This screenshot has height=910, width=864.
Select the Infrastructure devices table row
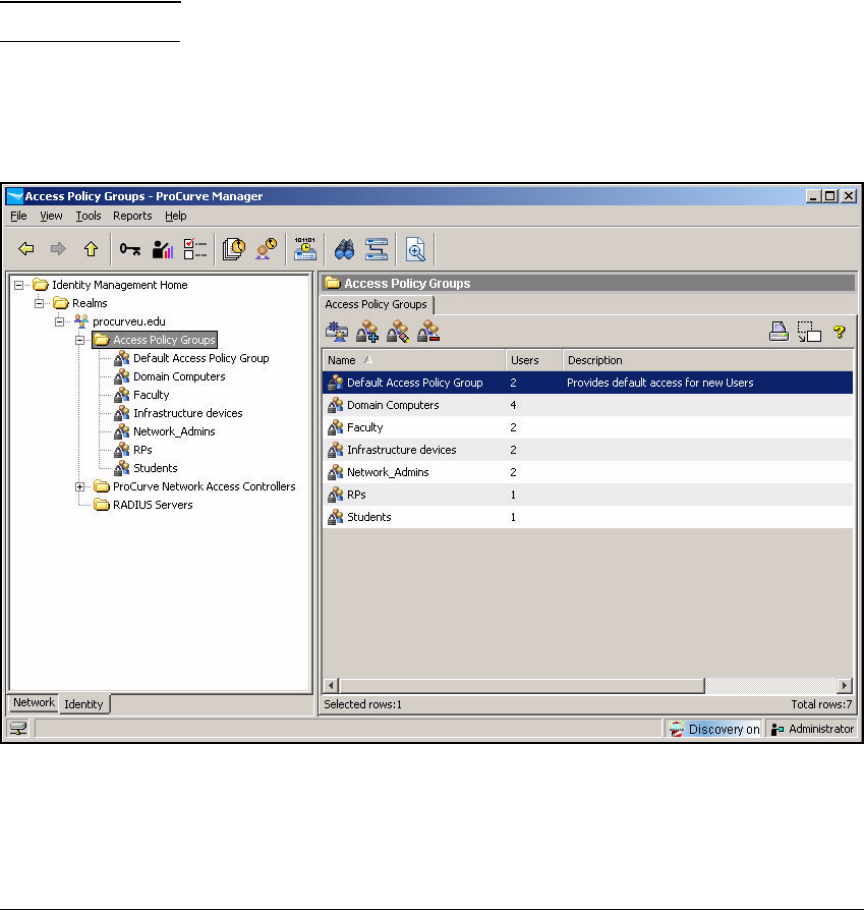click(587, 450)
